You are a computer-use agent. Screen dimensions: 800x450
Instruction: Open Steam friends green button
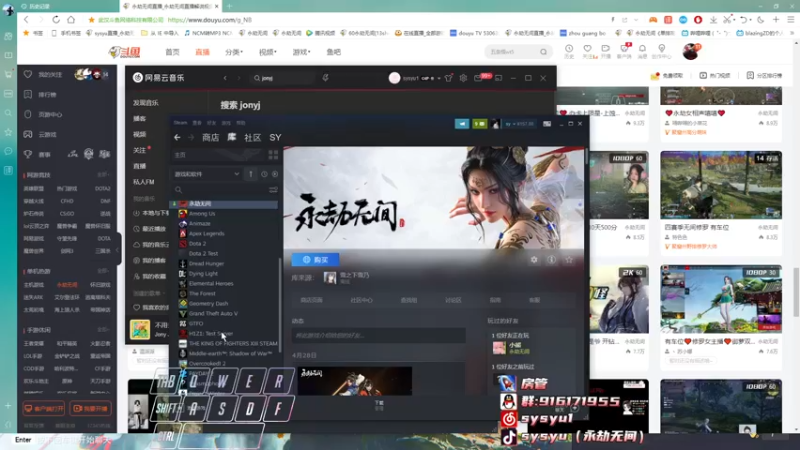click(480, 123)
